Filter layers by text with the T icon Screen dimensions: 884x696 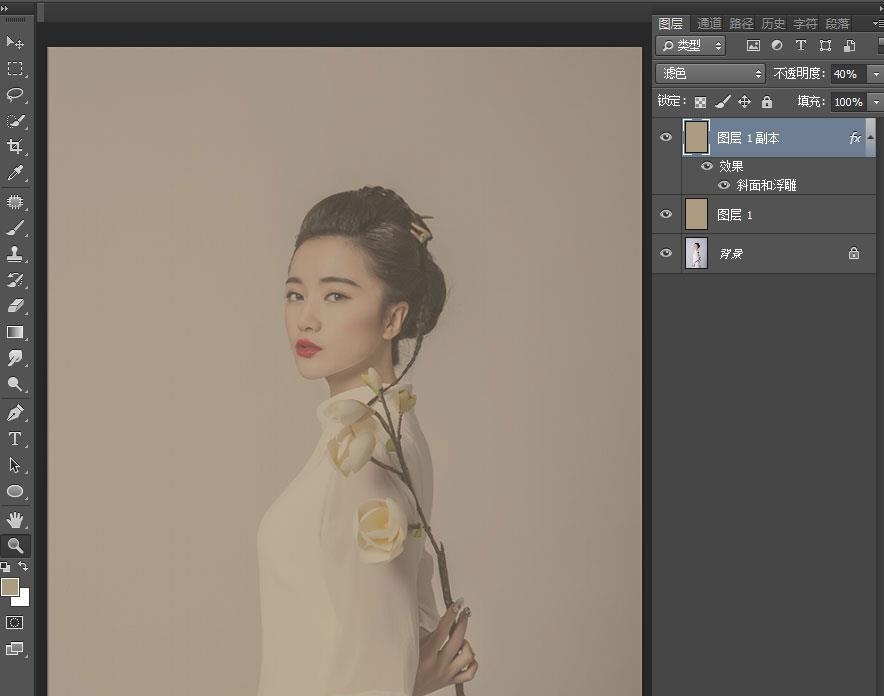tap(800, 46)
